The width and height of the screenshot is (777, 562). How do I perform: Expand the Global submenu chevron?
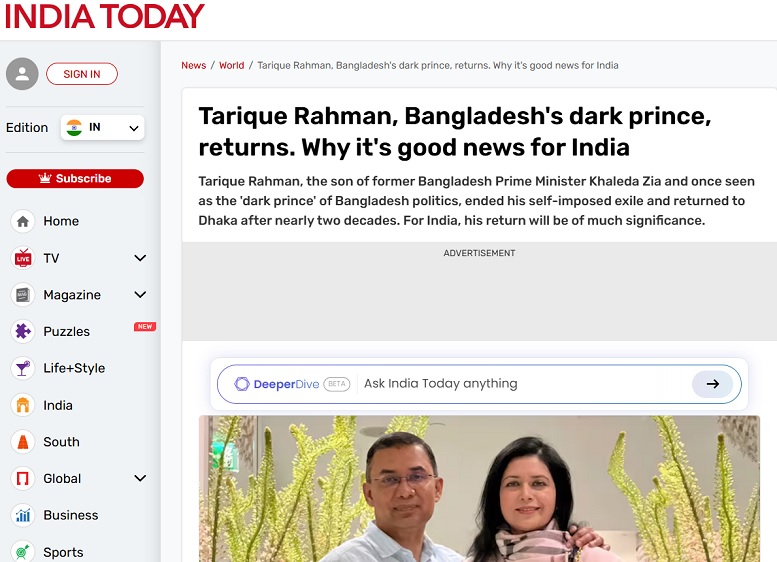tap(140, 478)
